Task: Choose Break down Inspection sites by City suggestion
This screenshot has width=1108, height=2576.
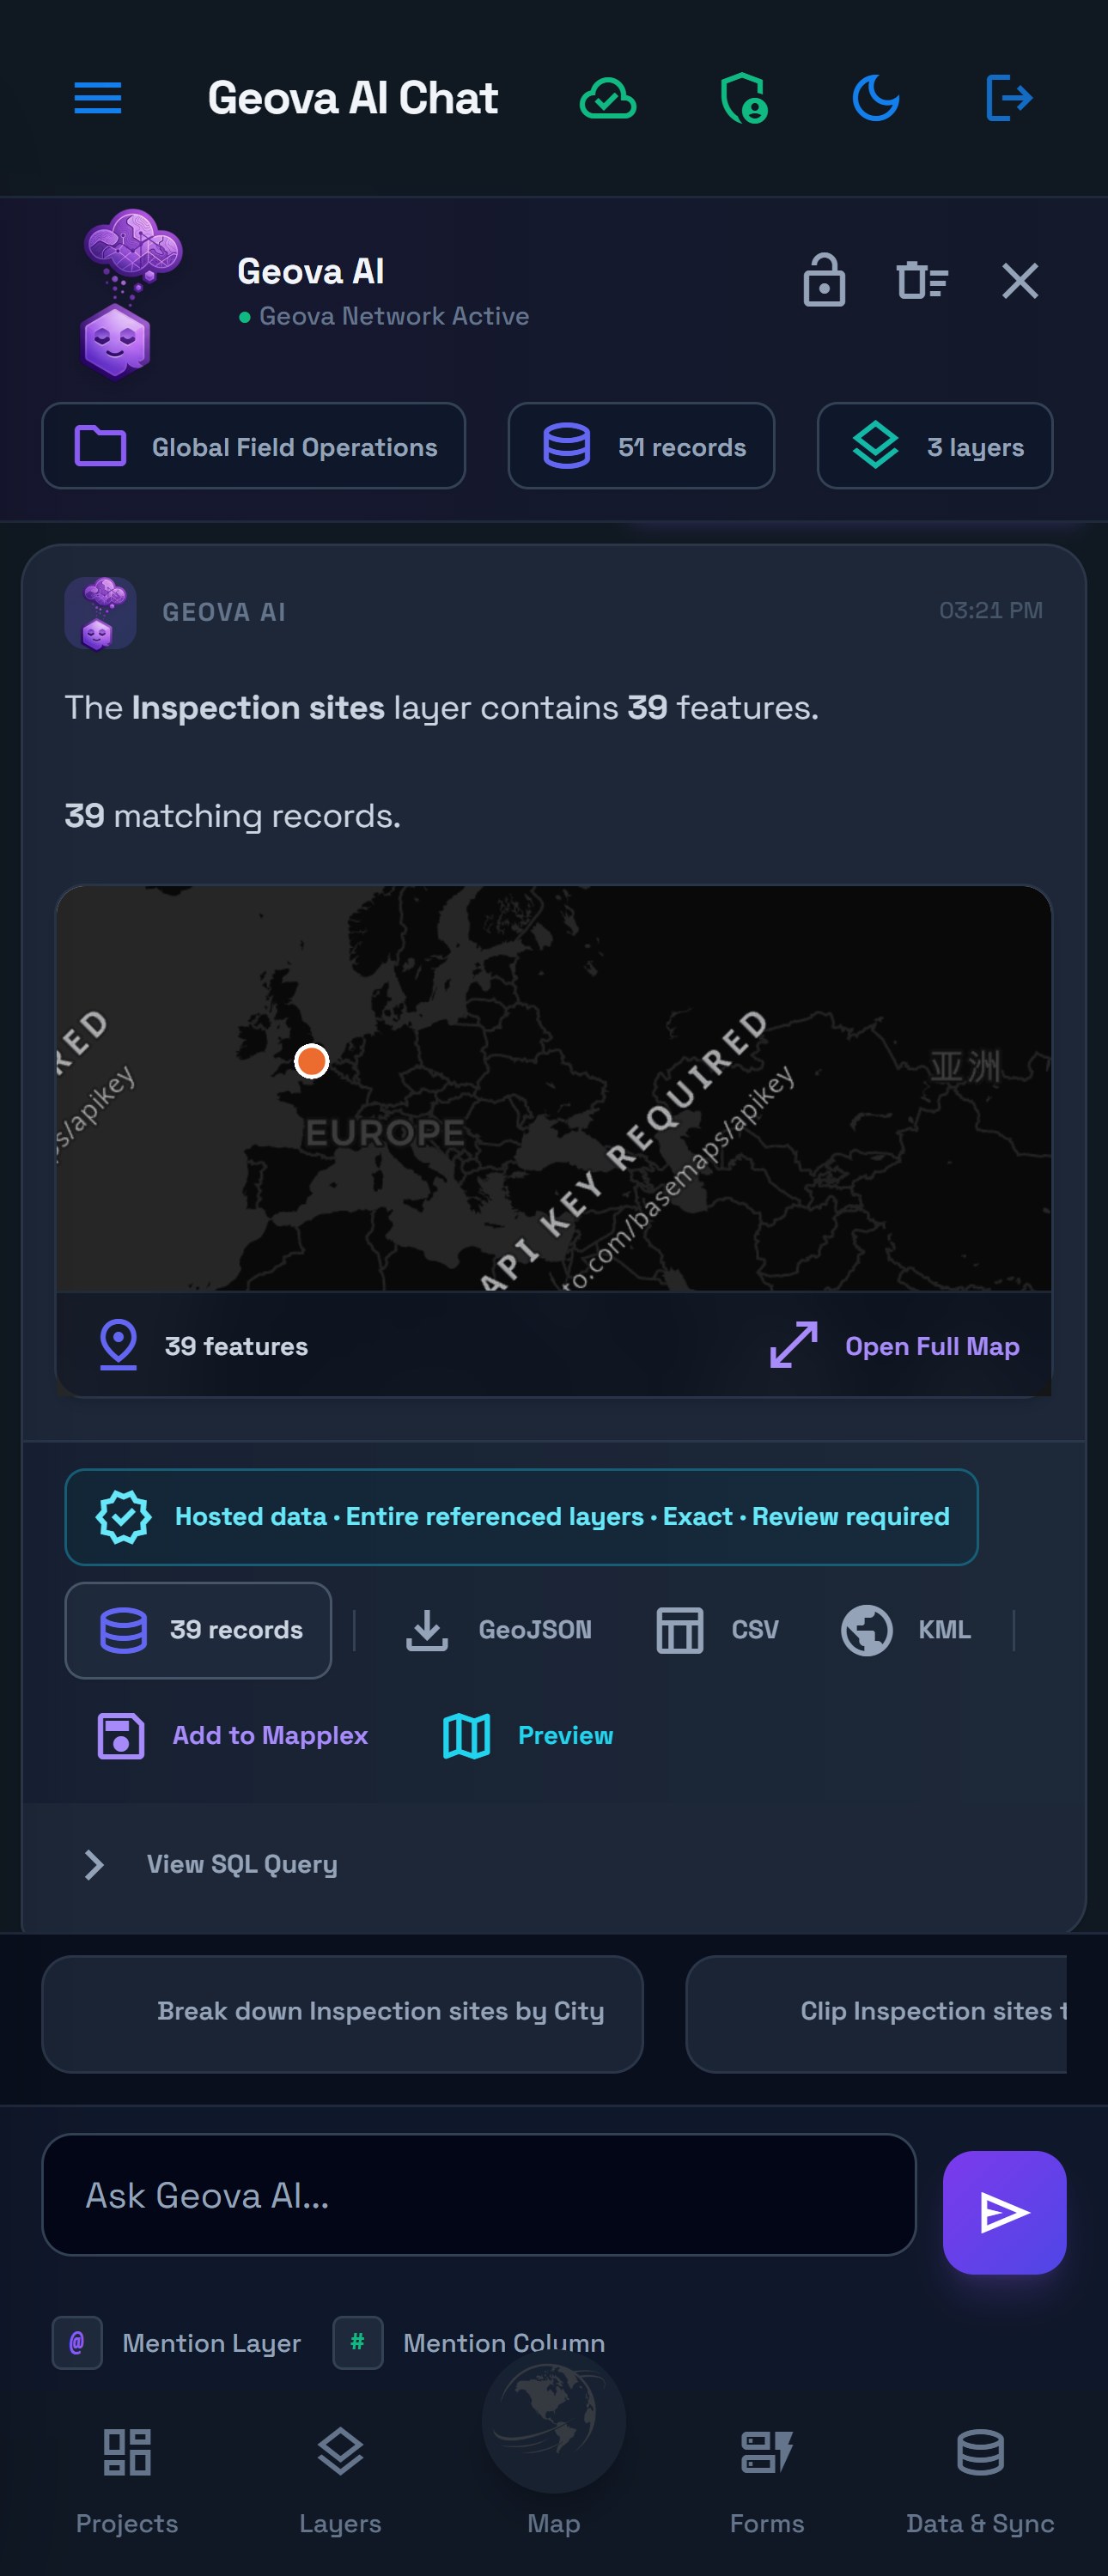Action: [342, 2013]
